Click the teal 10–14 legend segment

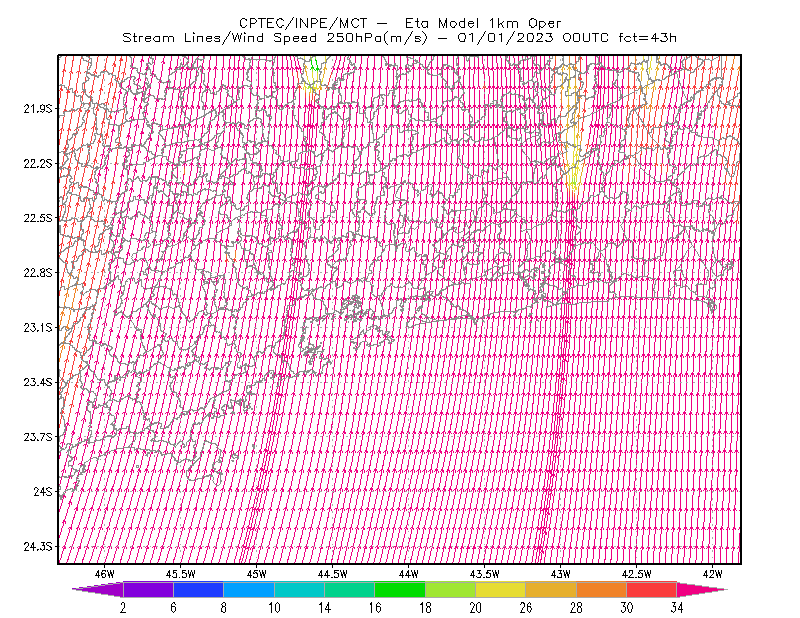pos(299,589)
